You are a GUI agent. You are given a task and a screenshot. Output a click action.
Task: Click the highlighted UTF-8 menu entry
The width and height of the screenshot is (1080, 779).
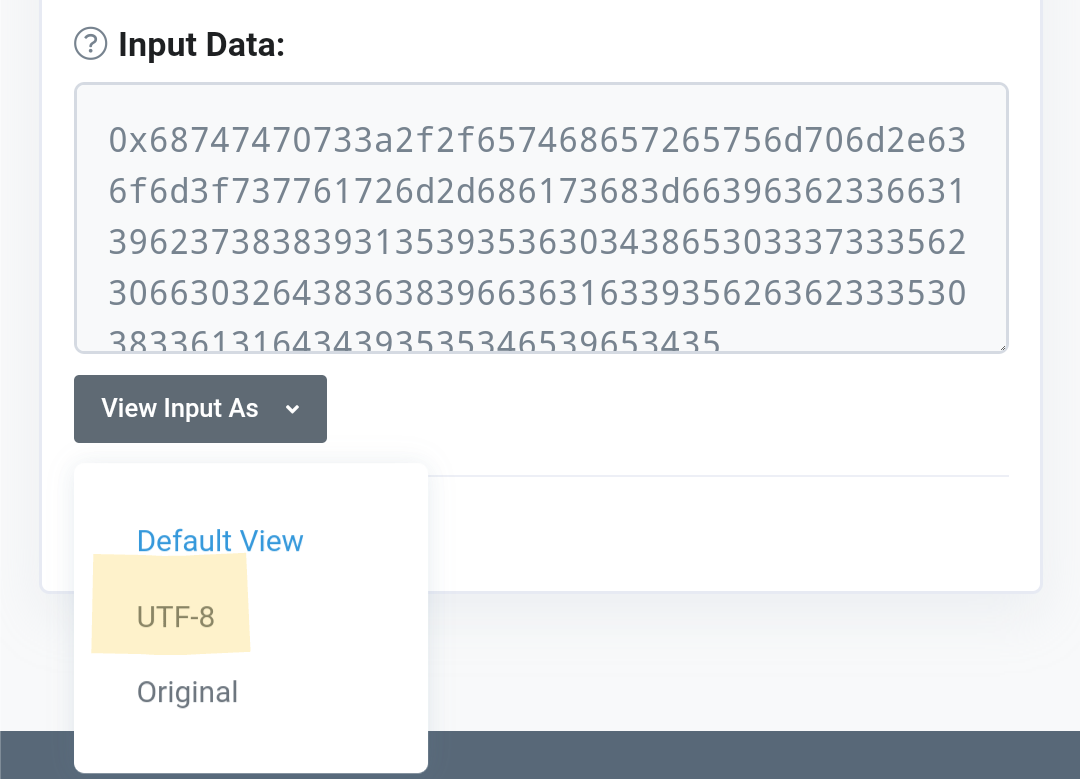coord(171,604)
